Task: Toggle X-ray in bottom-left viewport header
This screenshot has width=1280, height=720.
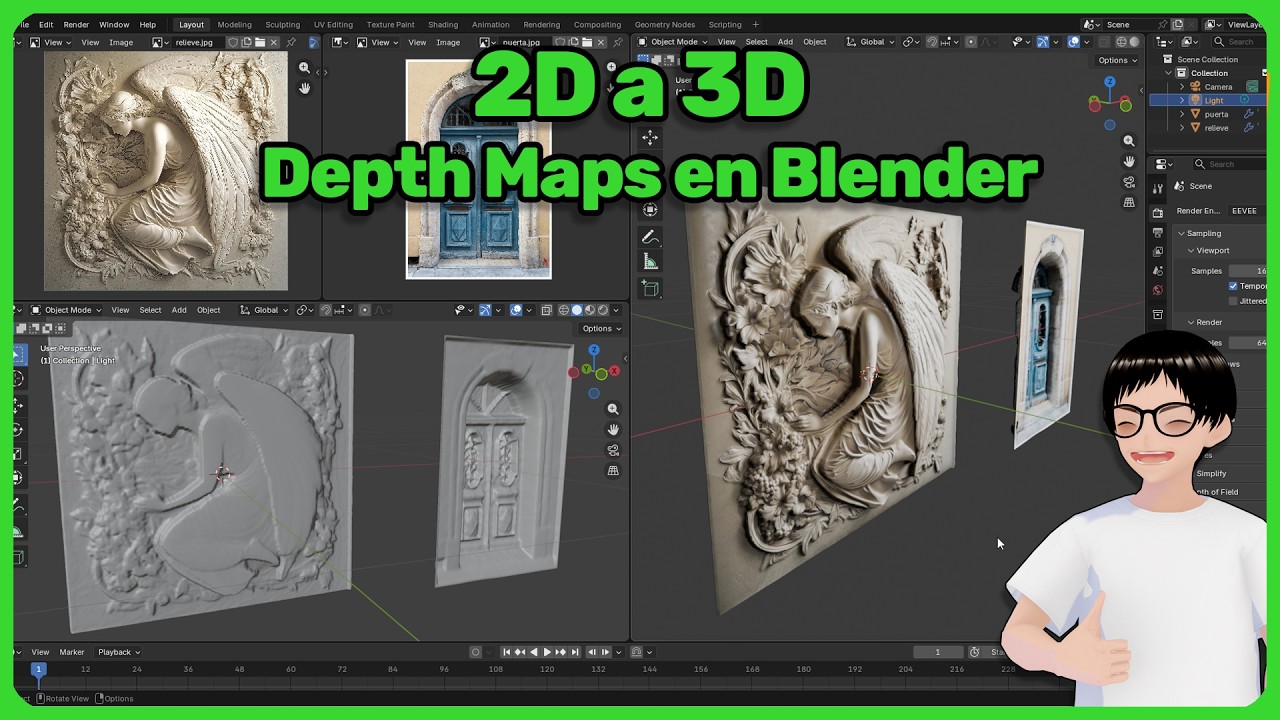Action: 546,310
